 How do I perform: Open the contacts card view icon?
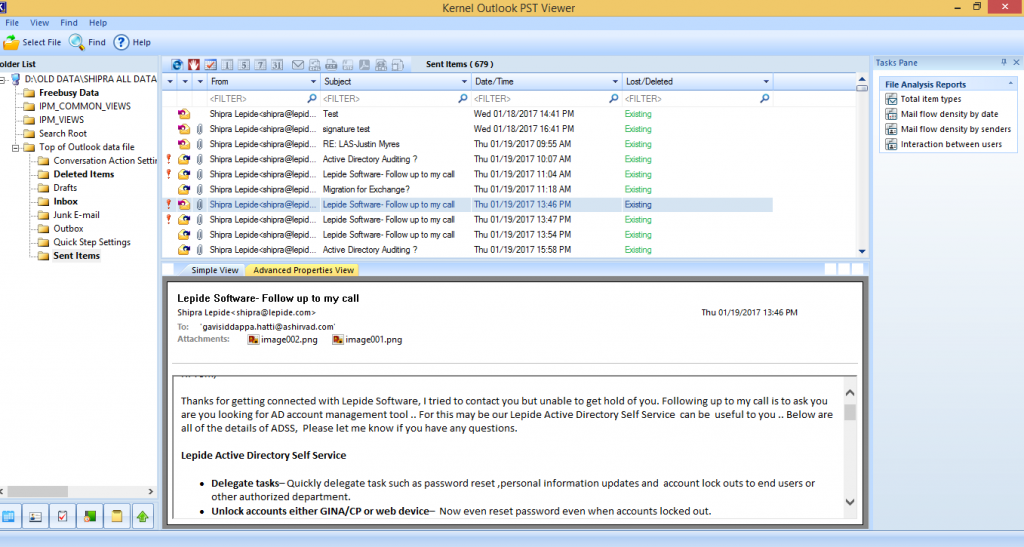click(35, 516)
